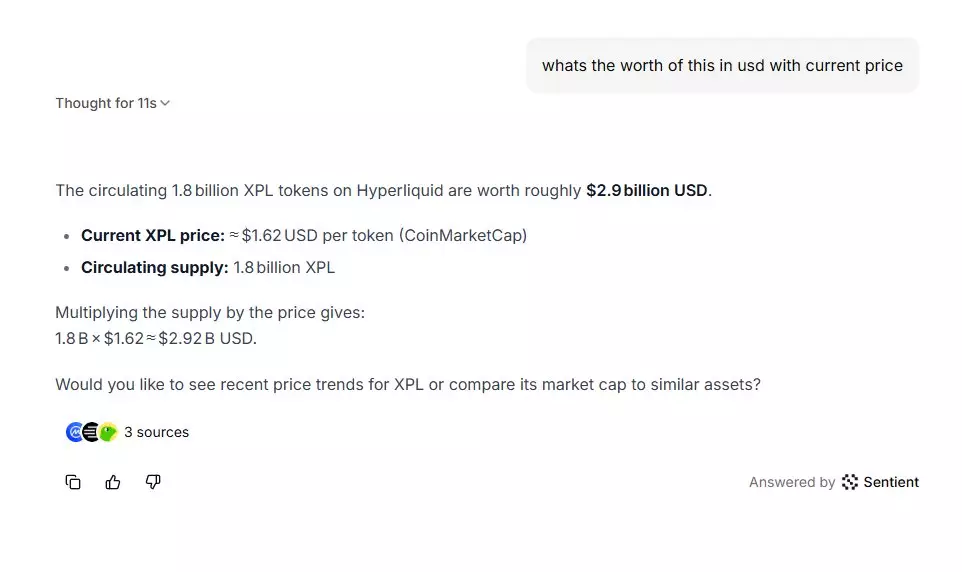Click the Sentient name beside Answered by

click(891, 482)
